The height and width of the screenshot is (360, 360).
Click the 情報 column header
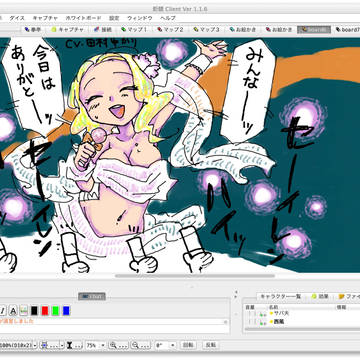point(341,307)
